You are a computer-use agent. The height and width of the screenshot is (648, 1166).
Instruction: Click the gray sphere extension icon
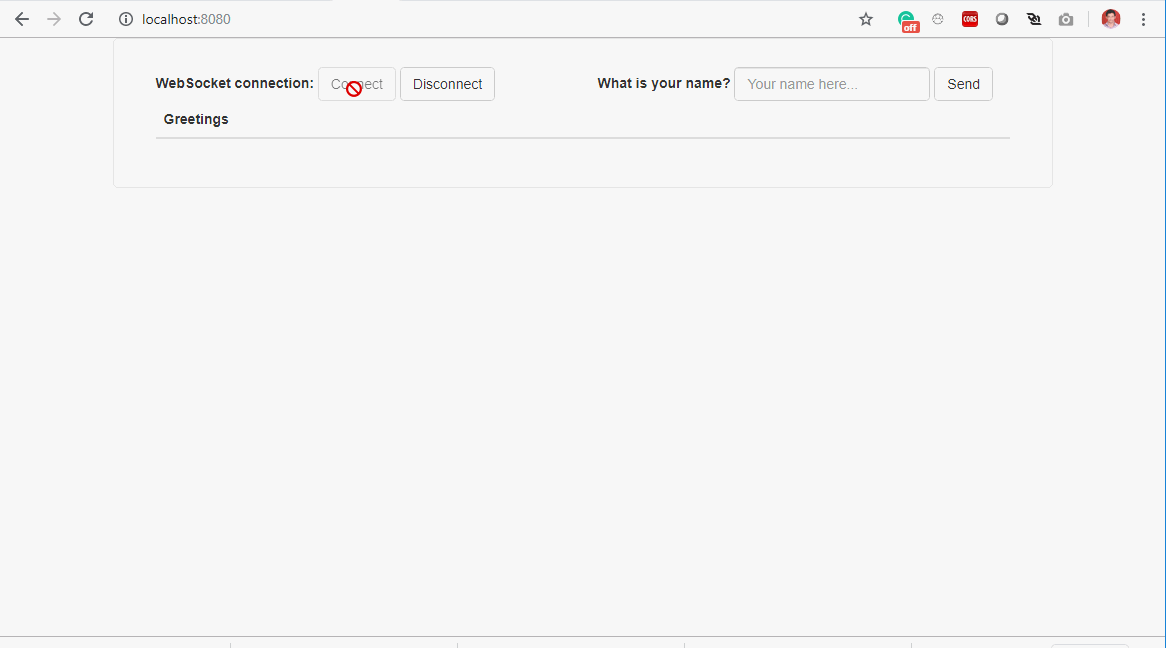point(1002,19)
